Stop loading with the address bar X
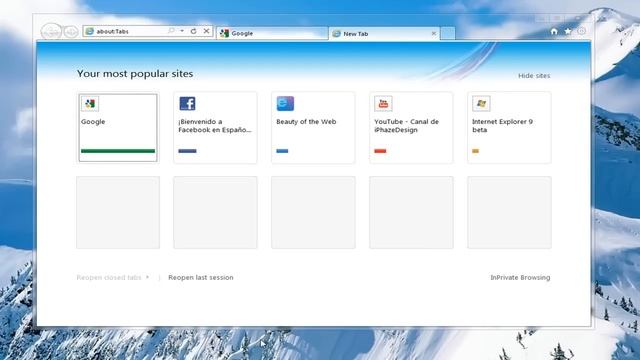The image size is (640, 360). 207,31
